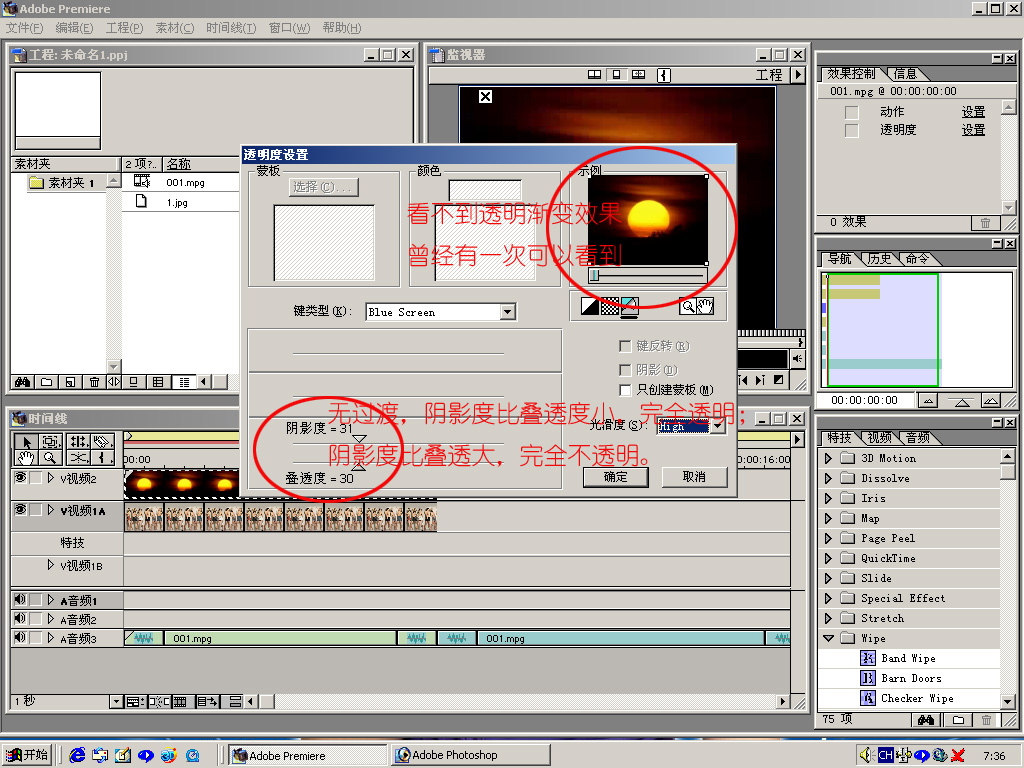Mute the A音频3 track speaker toggle
Screen dimensions: 1024x768
coord(20,637)
